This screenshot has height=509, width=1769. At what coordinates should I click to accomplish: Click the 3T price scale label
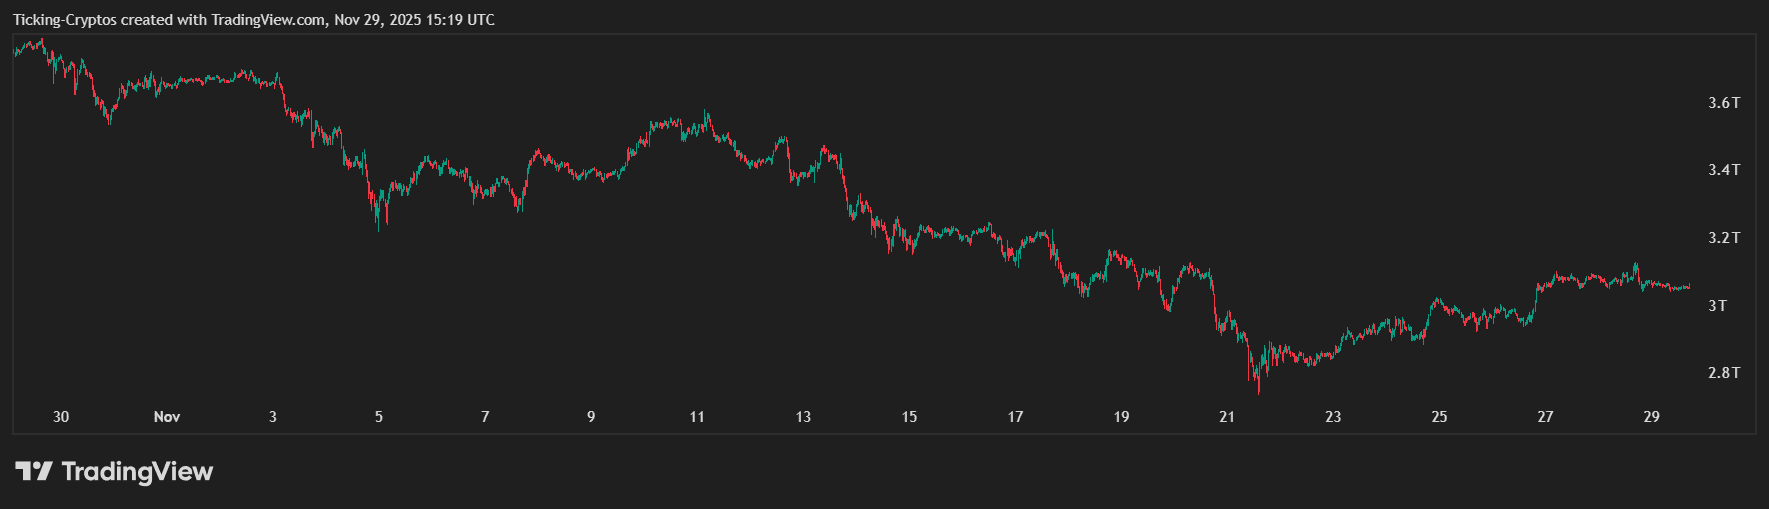click(x=1717, y=306)
